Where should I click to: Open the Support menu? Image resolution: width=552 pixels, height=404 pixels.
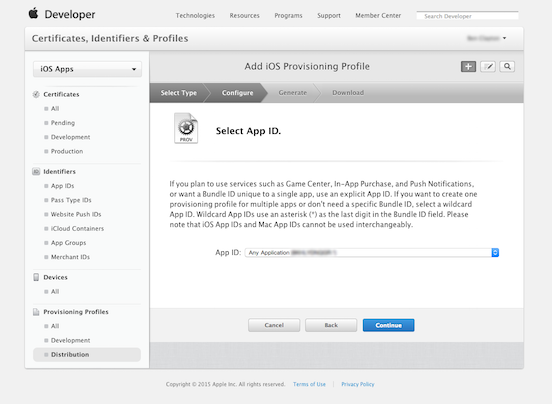point(329,15)
